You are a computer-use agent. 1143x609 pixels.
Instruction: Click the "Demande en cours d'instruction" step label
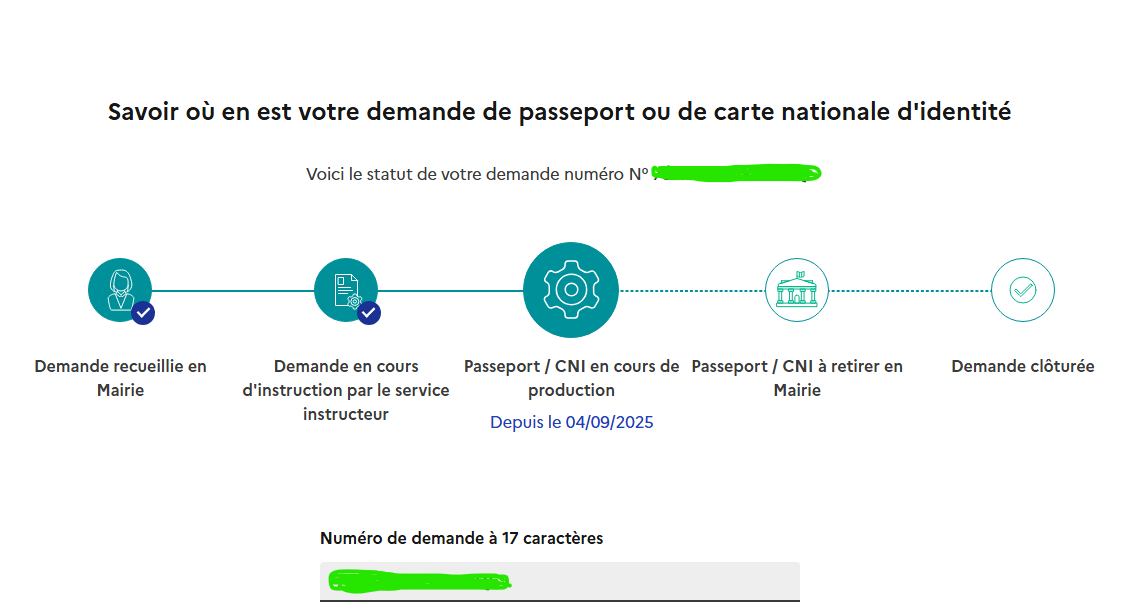pyautogui.click(x=346, y=390)
